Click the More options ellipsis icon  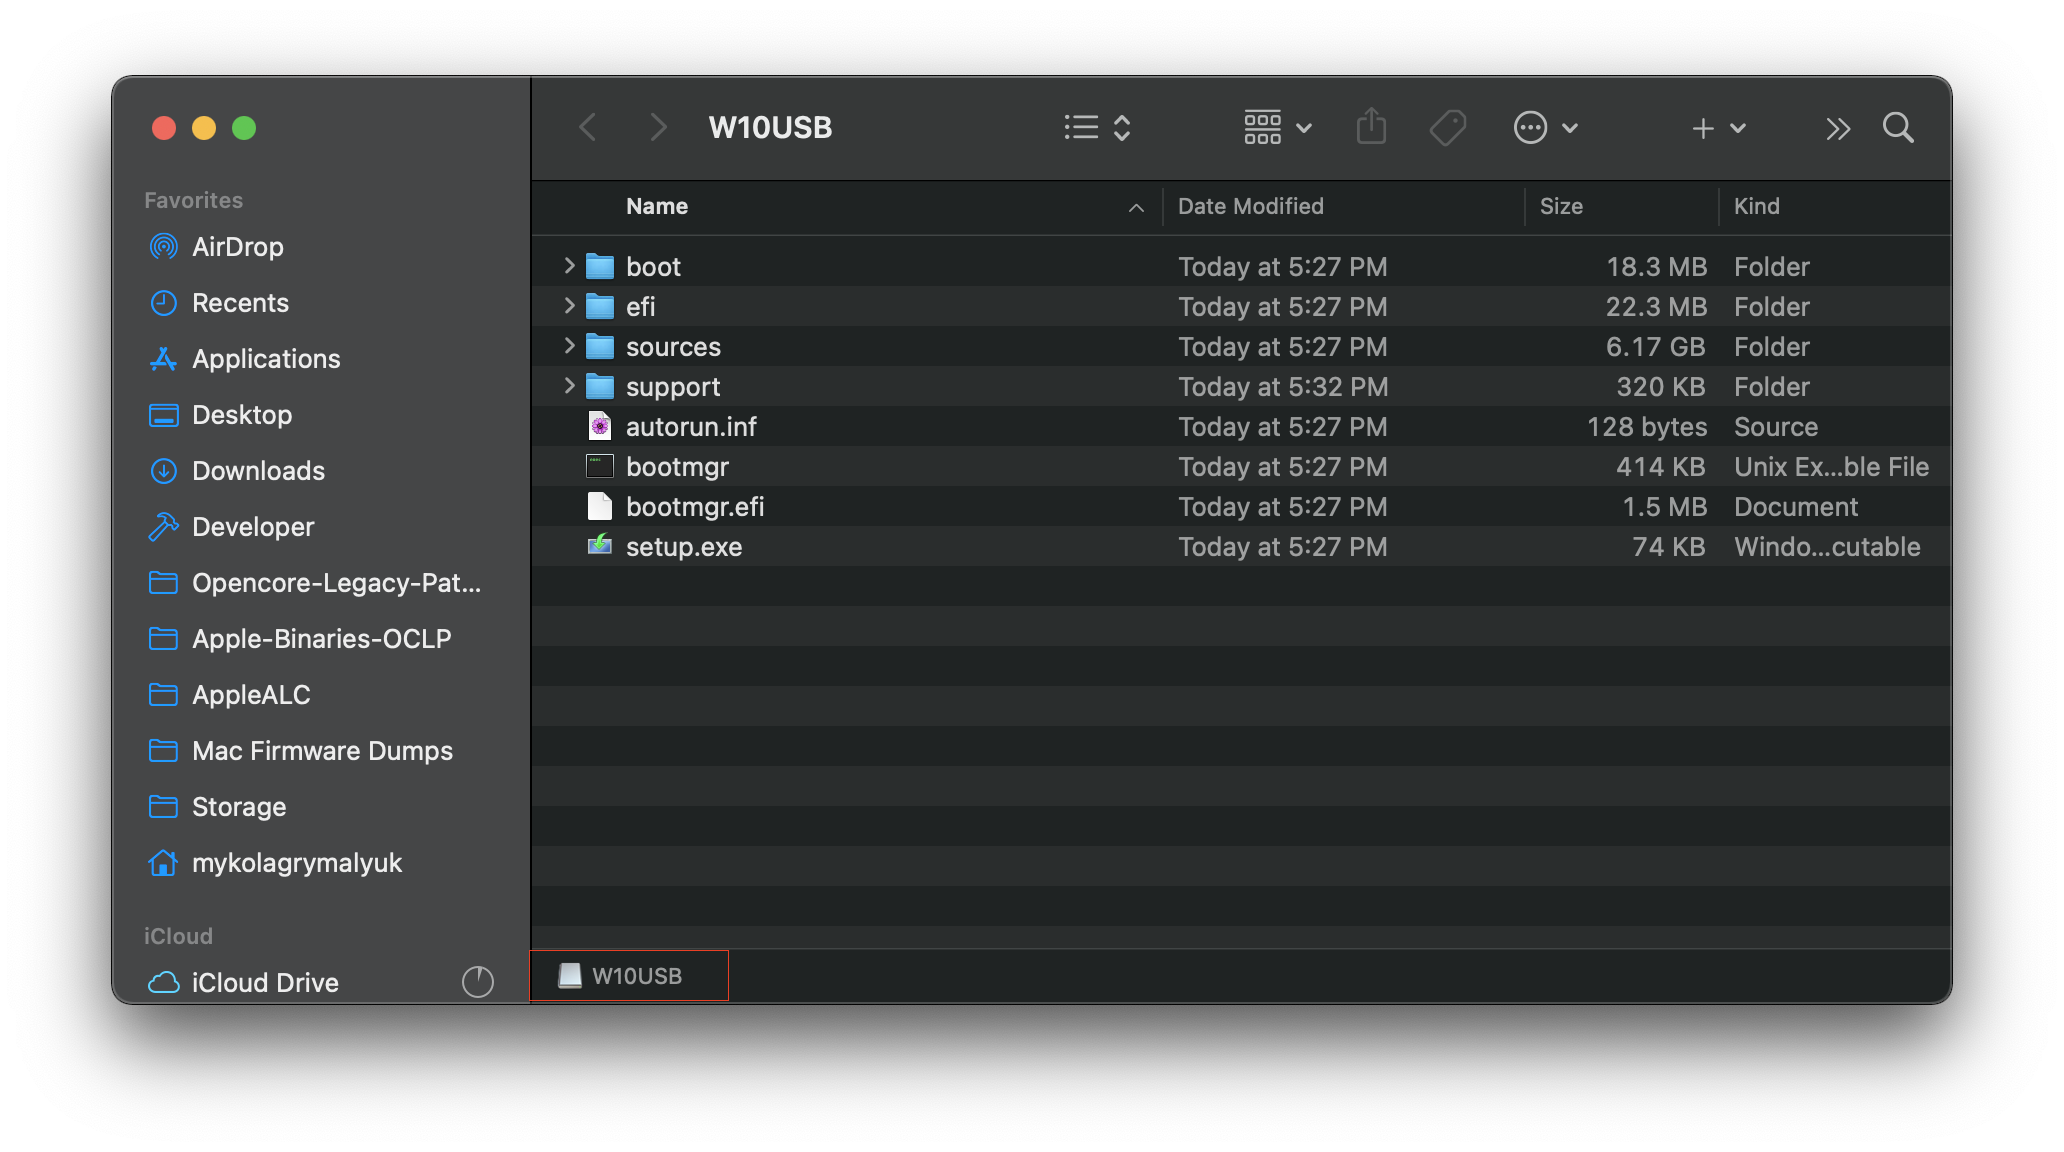[1531, 128]
